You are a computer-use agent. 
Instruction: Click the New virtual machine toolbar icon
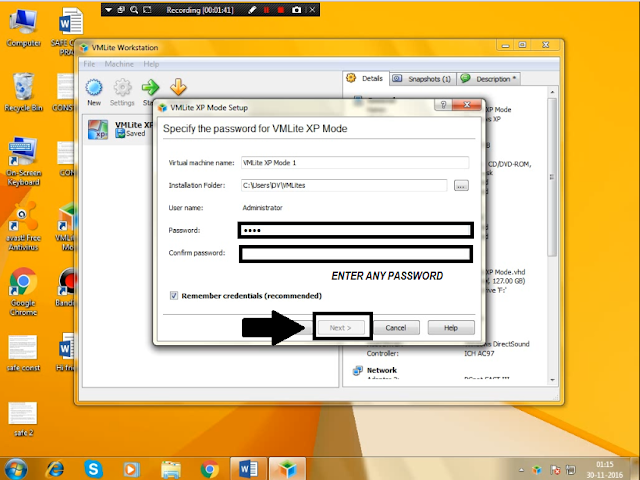[94, 92]
